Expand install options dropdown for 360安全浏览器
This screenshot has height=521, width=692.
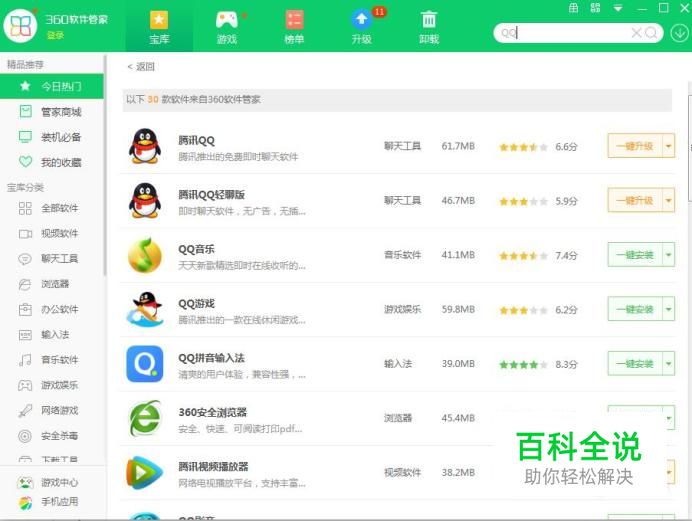[669, 417]
